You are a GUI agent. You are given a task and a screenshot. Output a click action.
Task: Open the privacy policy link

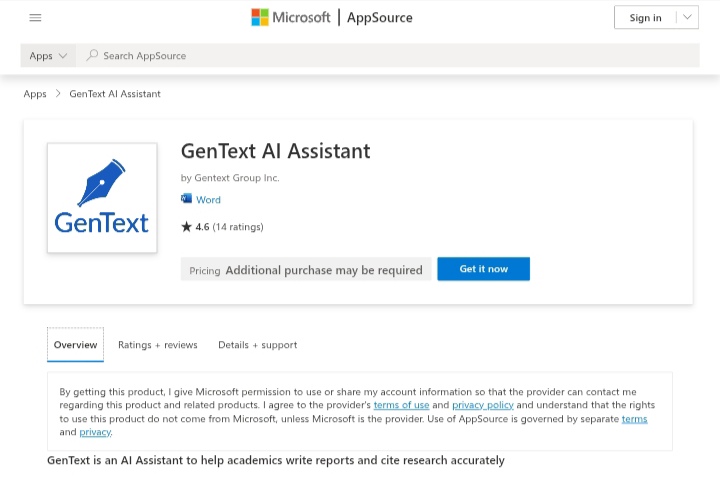pyautogui.click(x=483, y=405)
